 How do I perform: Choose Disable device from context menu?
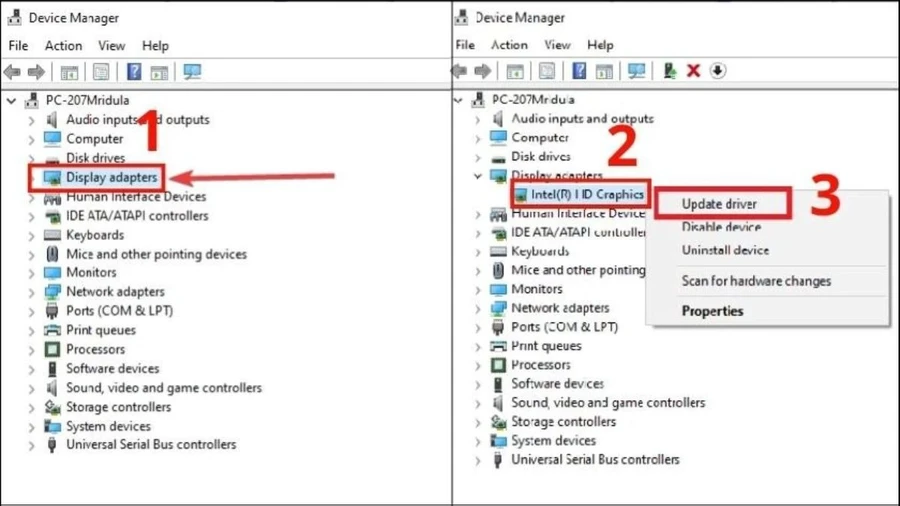click(721, 227)
